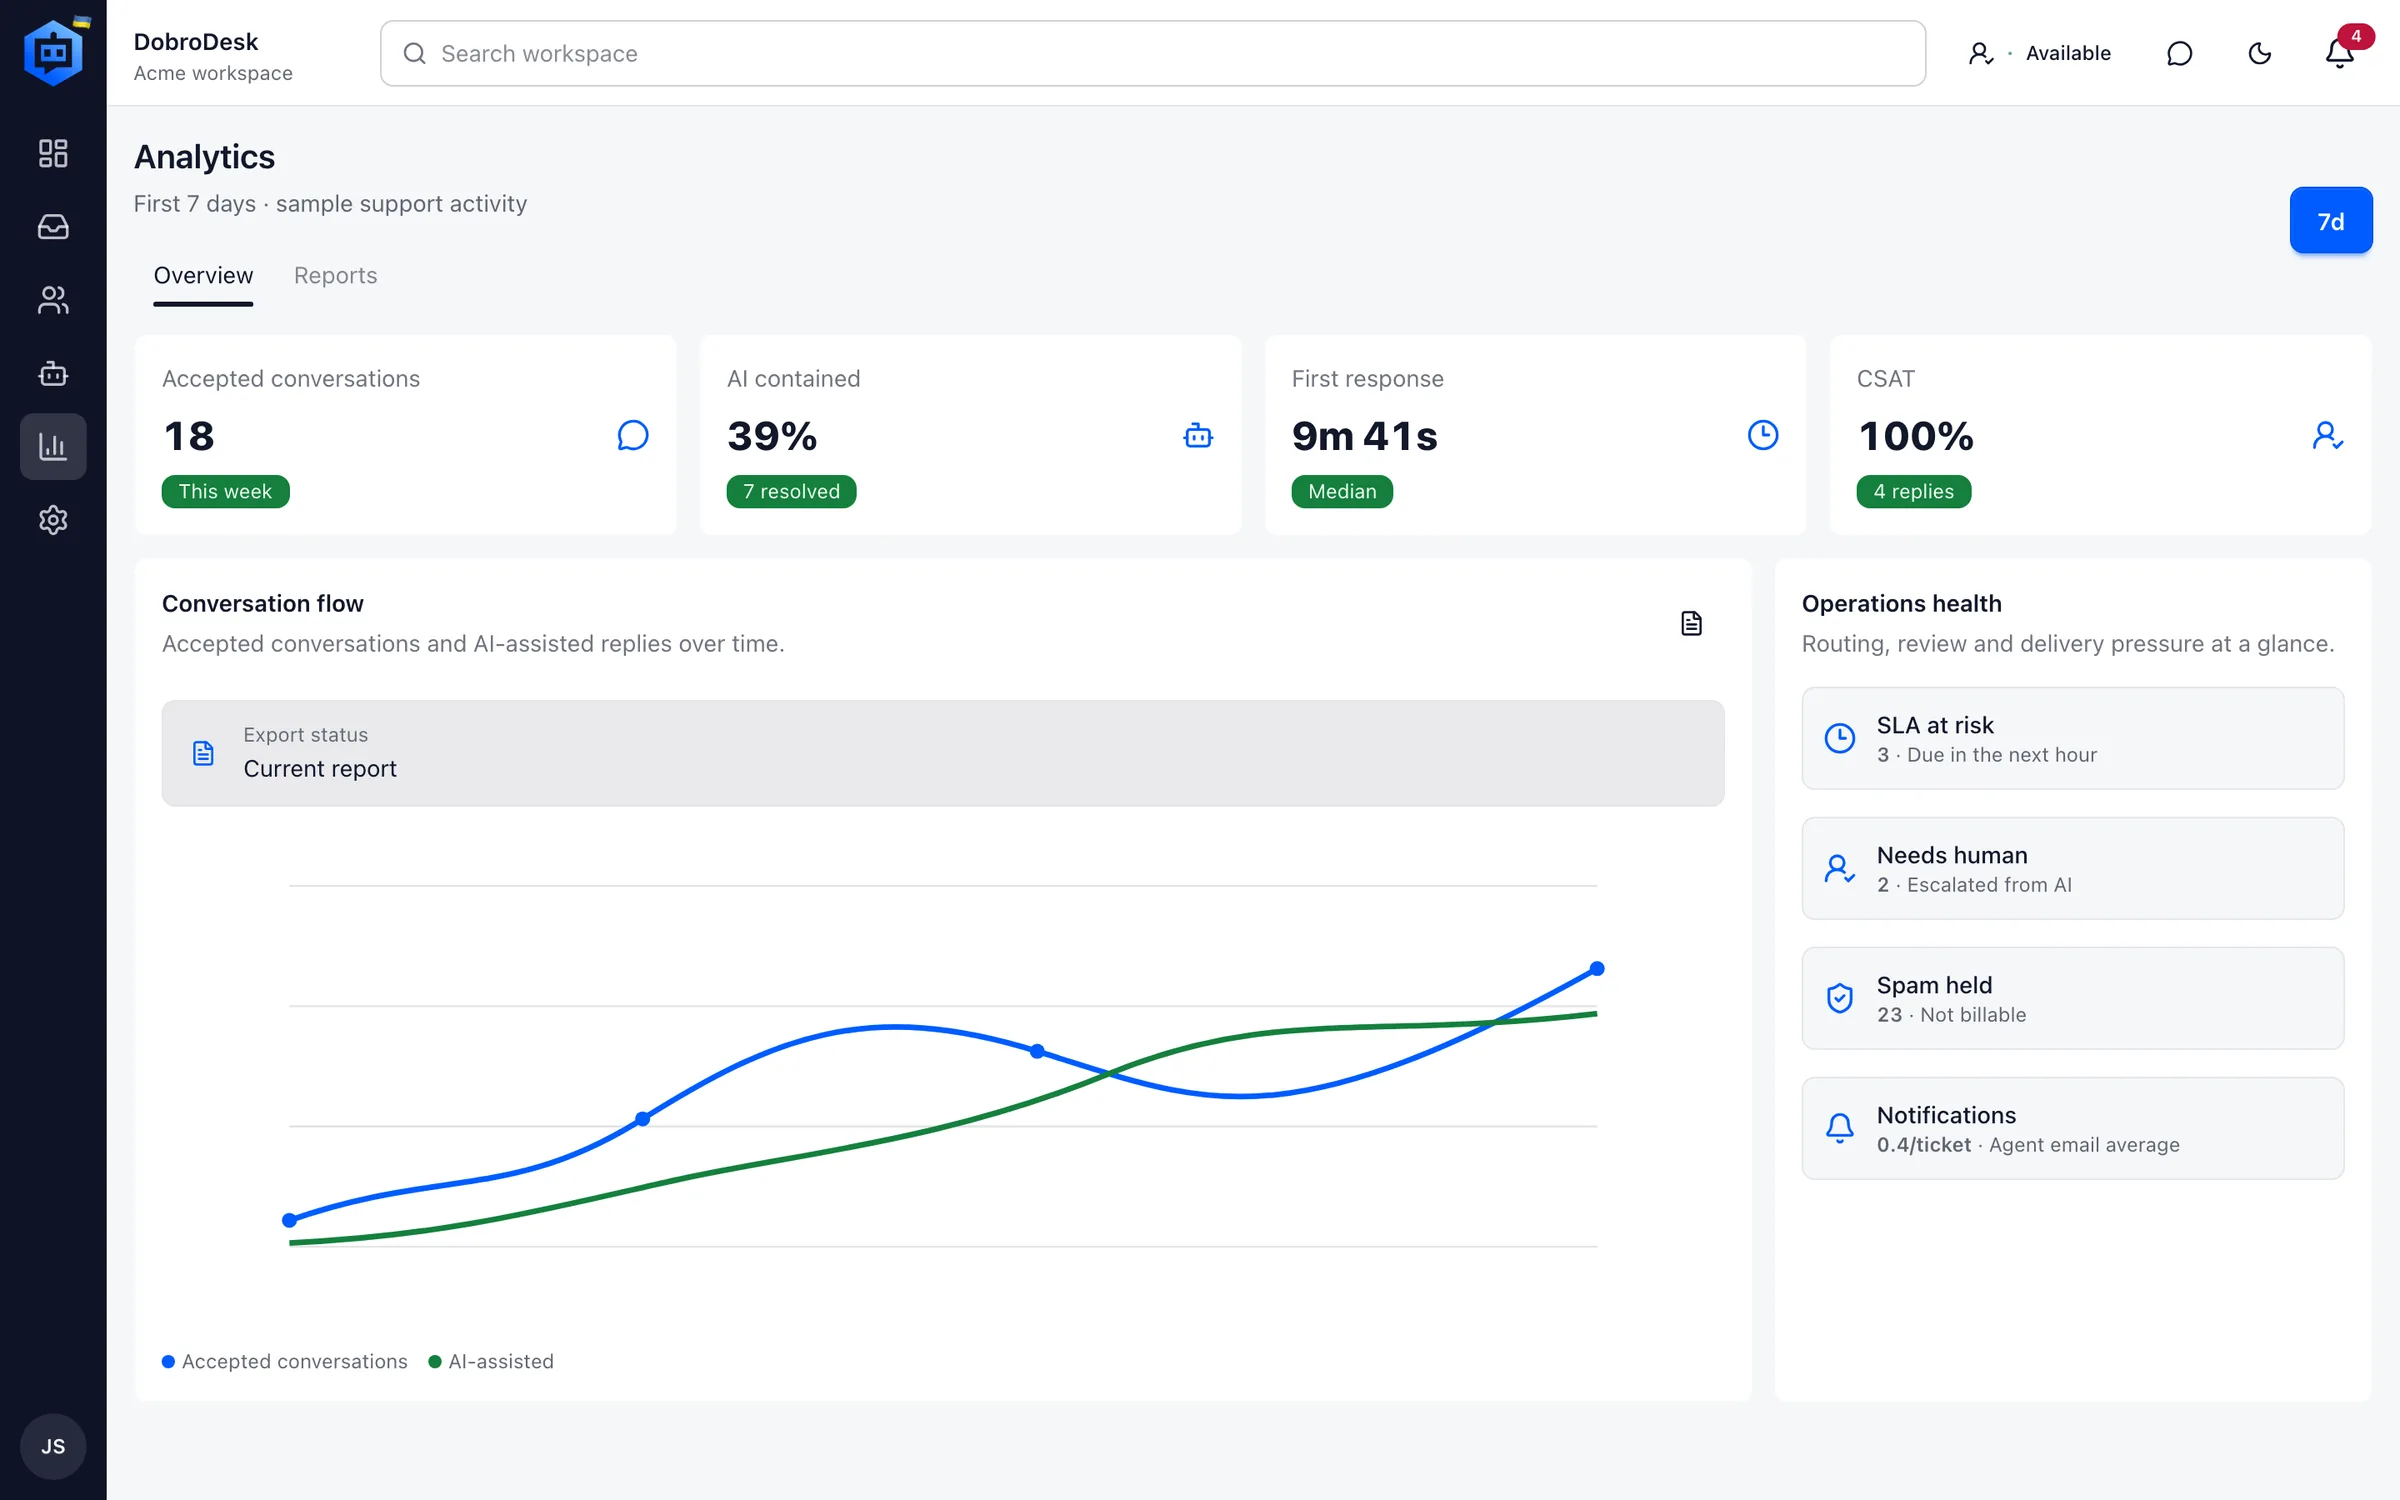The width and height of the screenshot is (2400, 1500).
Task: Click the Accepted conversations chat icon
Action: 633,435
